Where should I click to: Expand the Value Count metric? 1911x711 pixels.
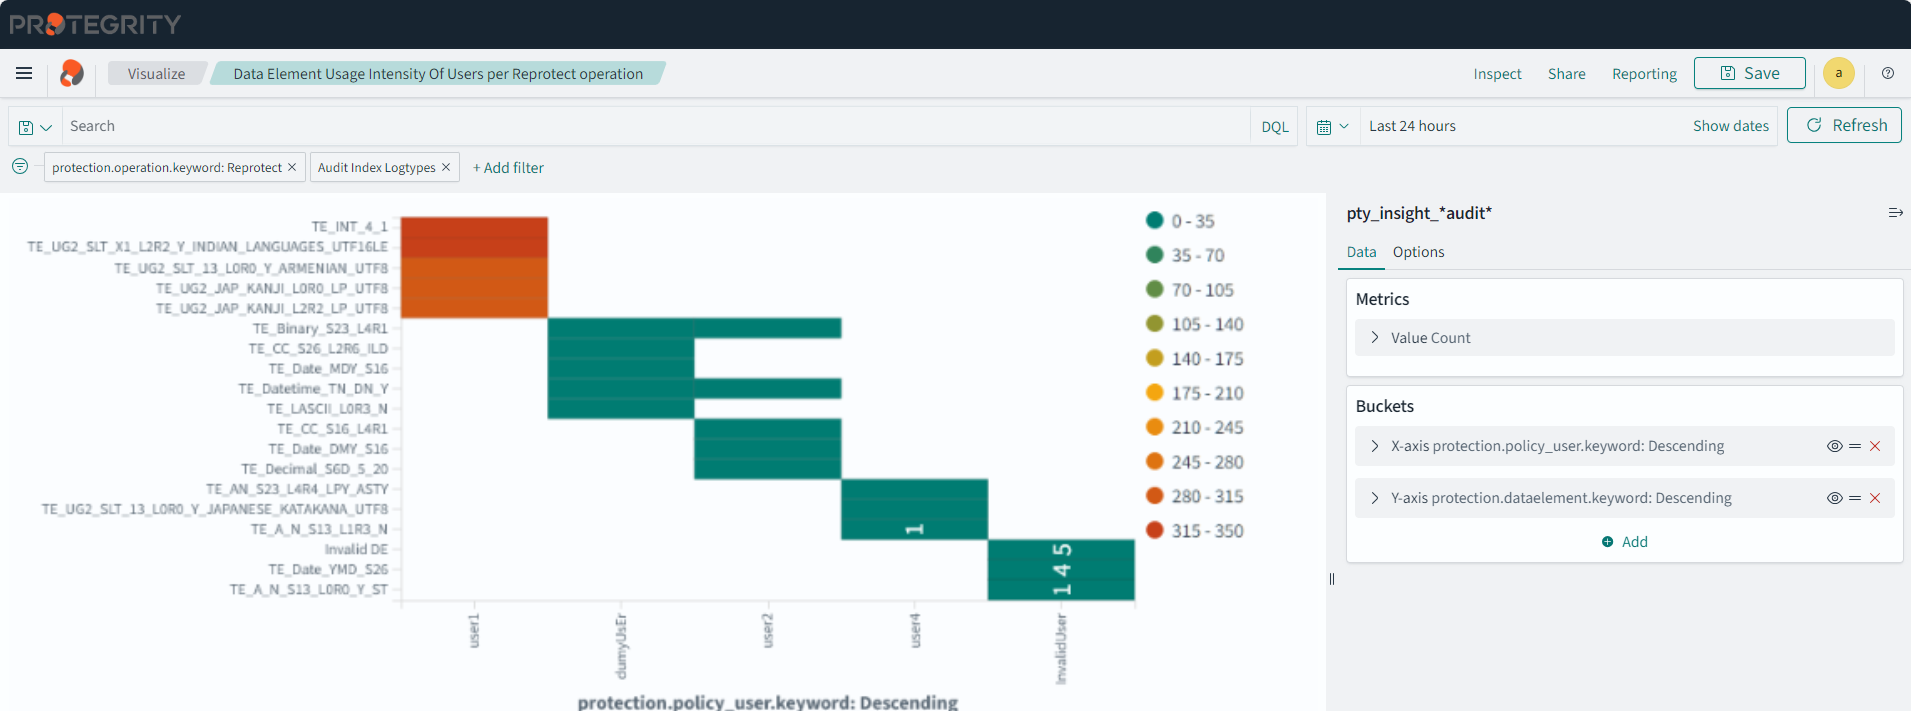point(1375,338)
